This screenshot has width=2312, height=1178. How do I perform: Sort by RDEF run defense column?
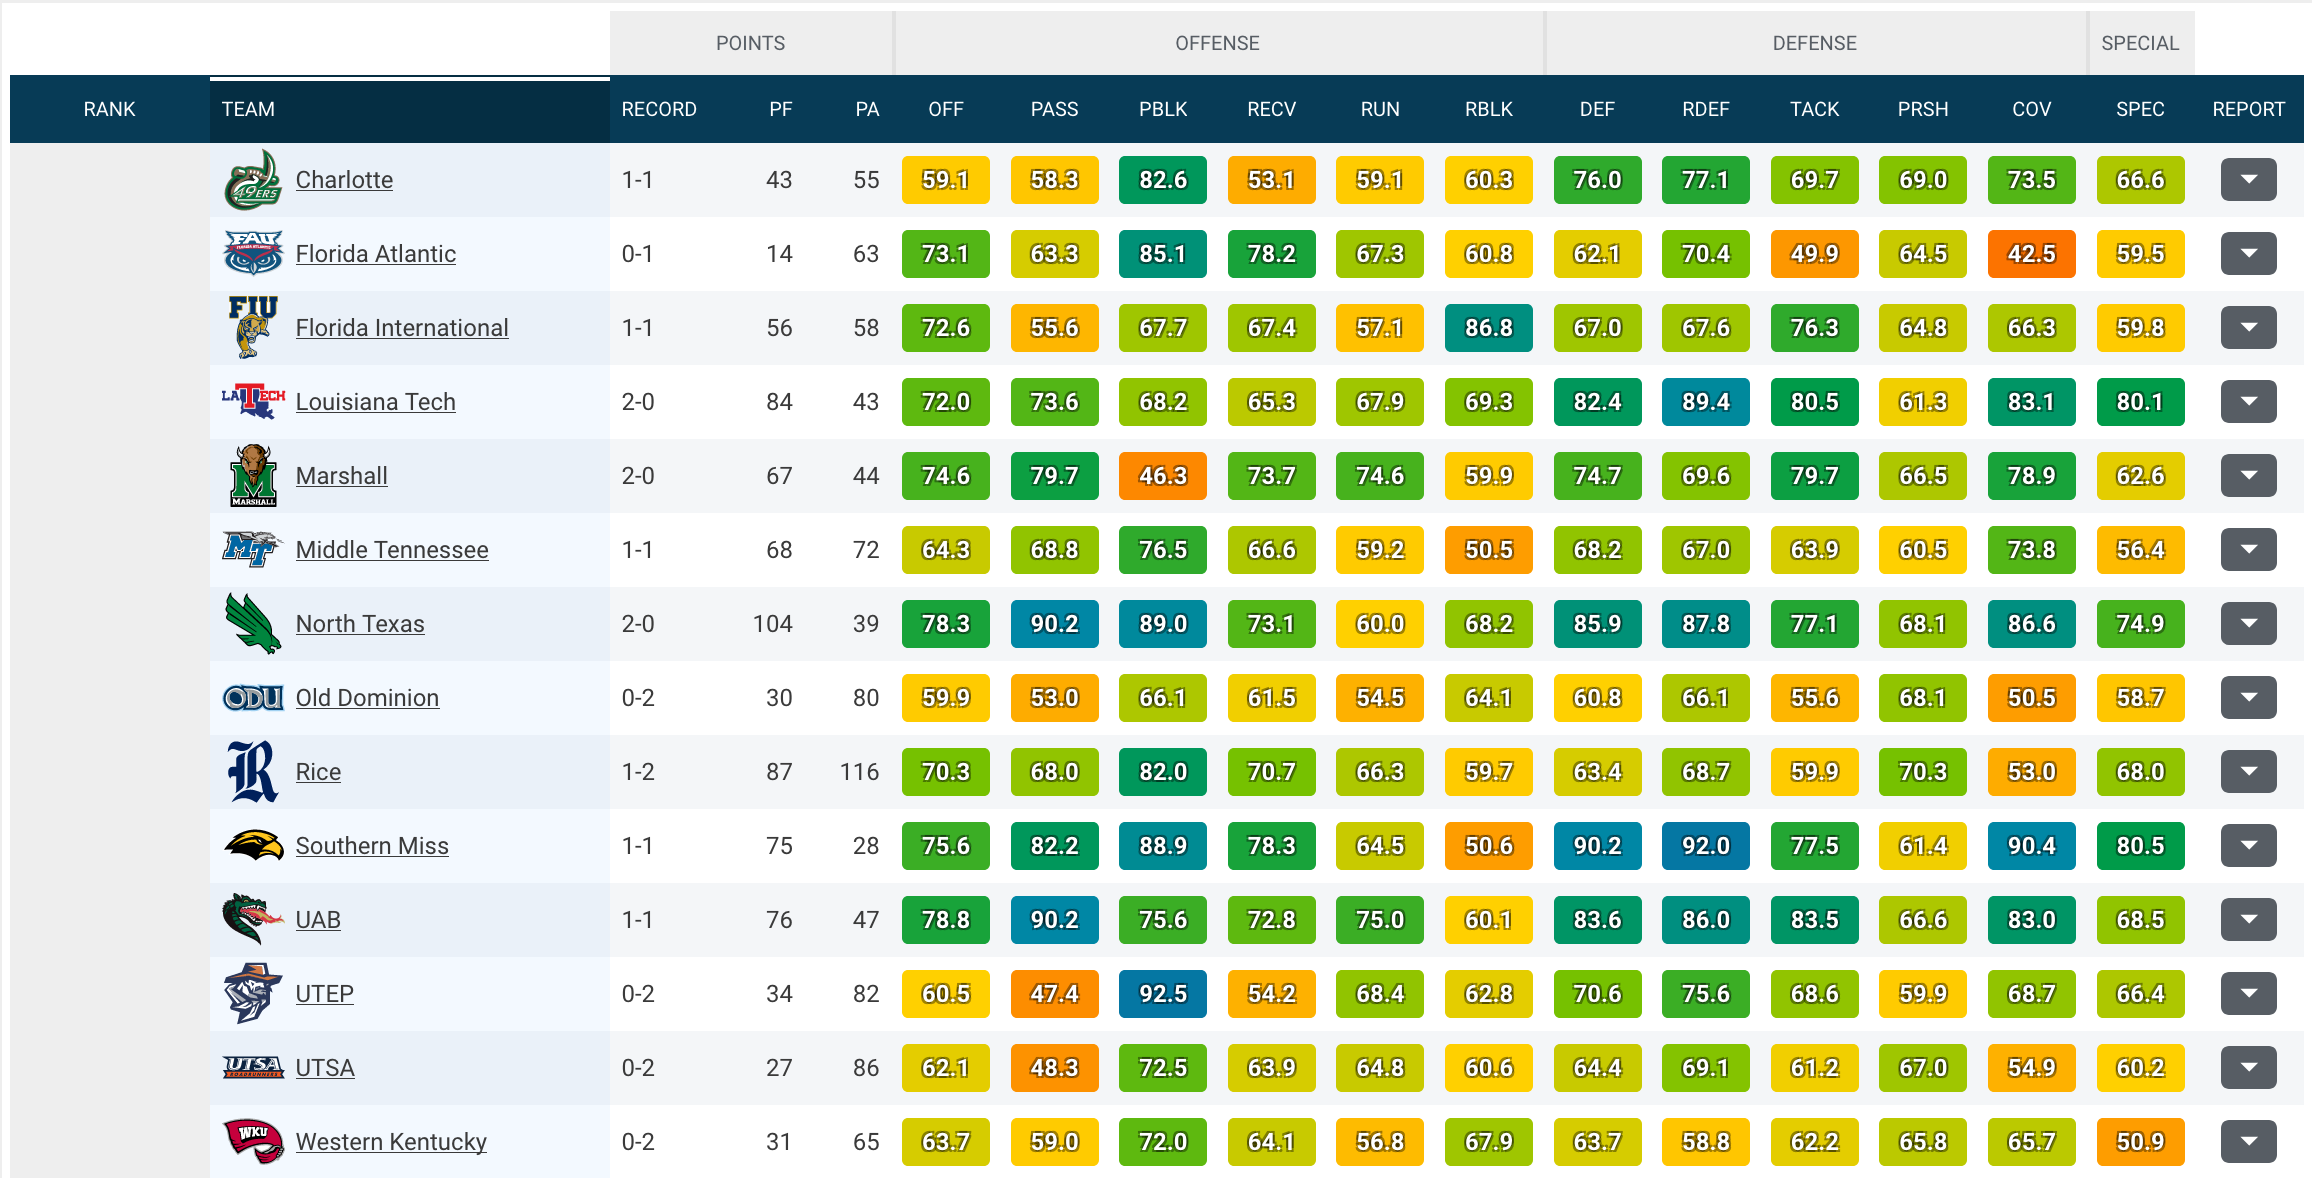click(1706, 109)
